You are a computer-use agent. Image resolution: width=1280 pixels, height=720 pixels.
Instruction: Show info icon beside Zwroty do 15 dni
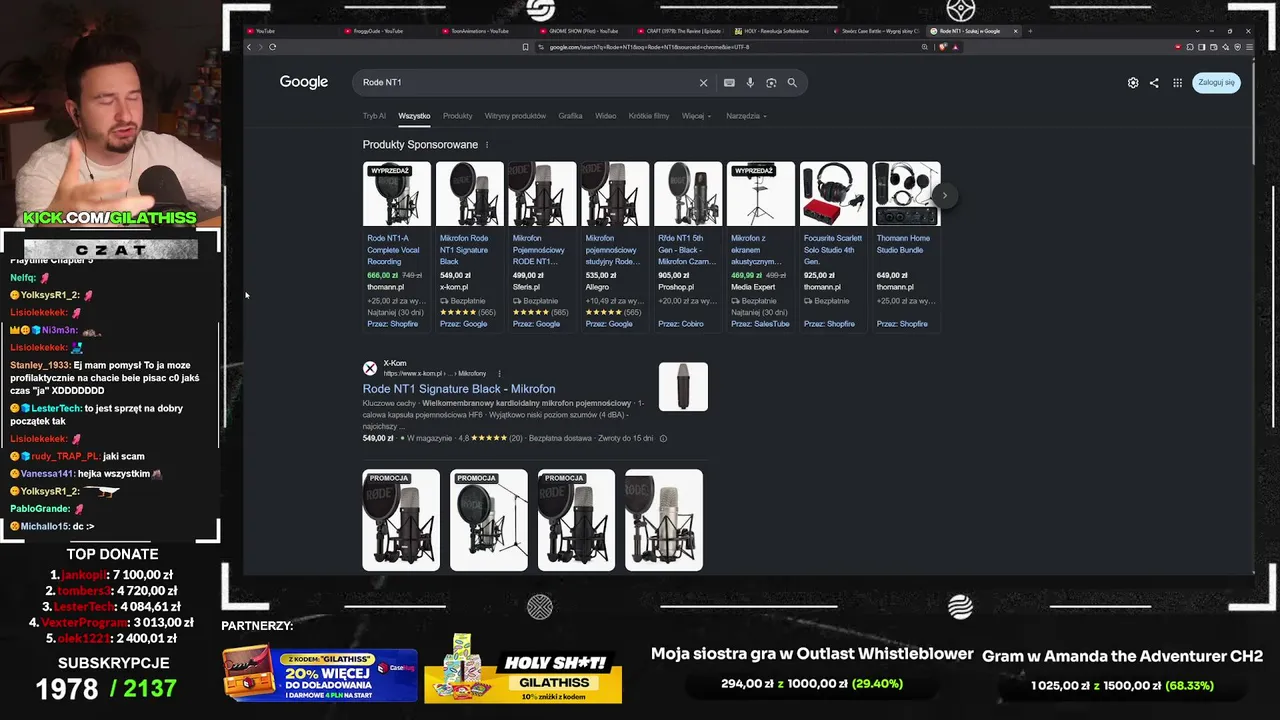click(663, 438)
